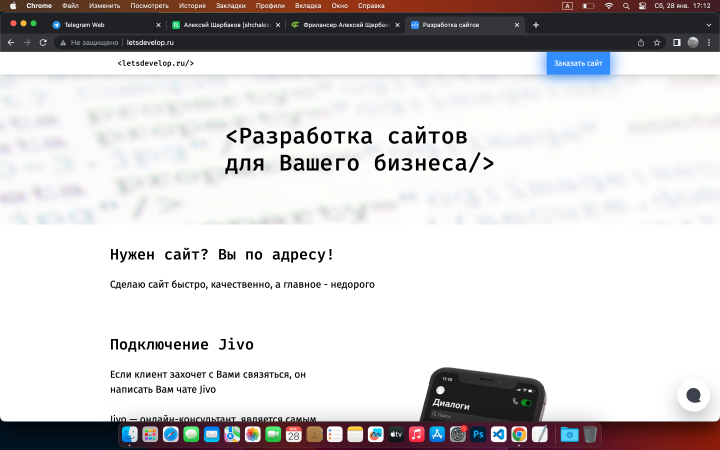Launch FaceTime from the Dock
Screen dimensions: 720x450
pos(273,434)
